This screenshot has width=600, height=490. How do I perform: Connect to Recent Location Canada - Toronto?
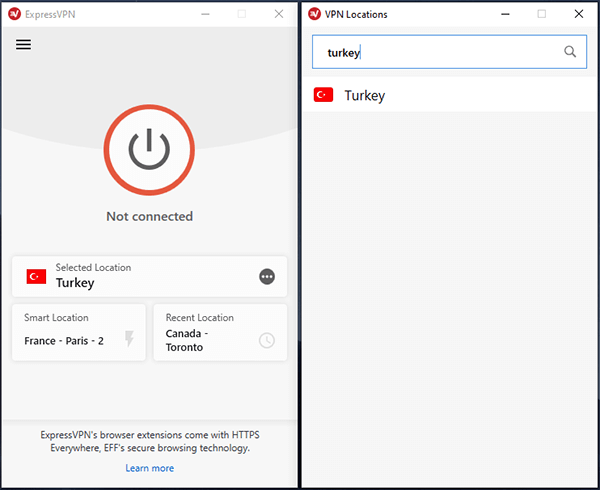click(220, 332)
